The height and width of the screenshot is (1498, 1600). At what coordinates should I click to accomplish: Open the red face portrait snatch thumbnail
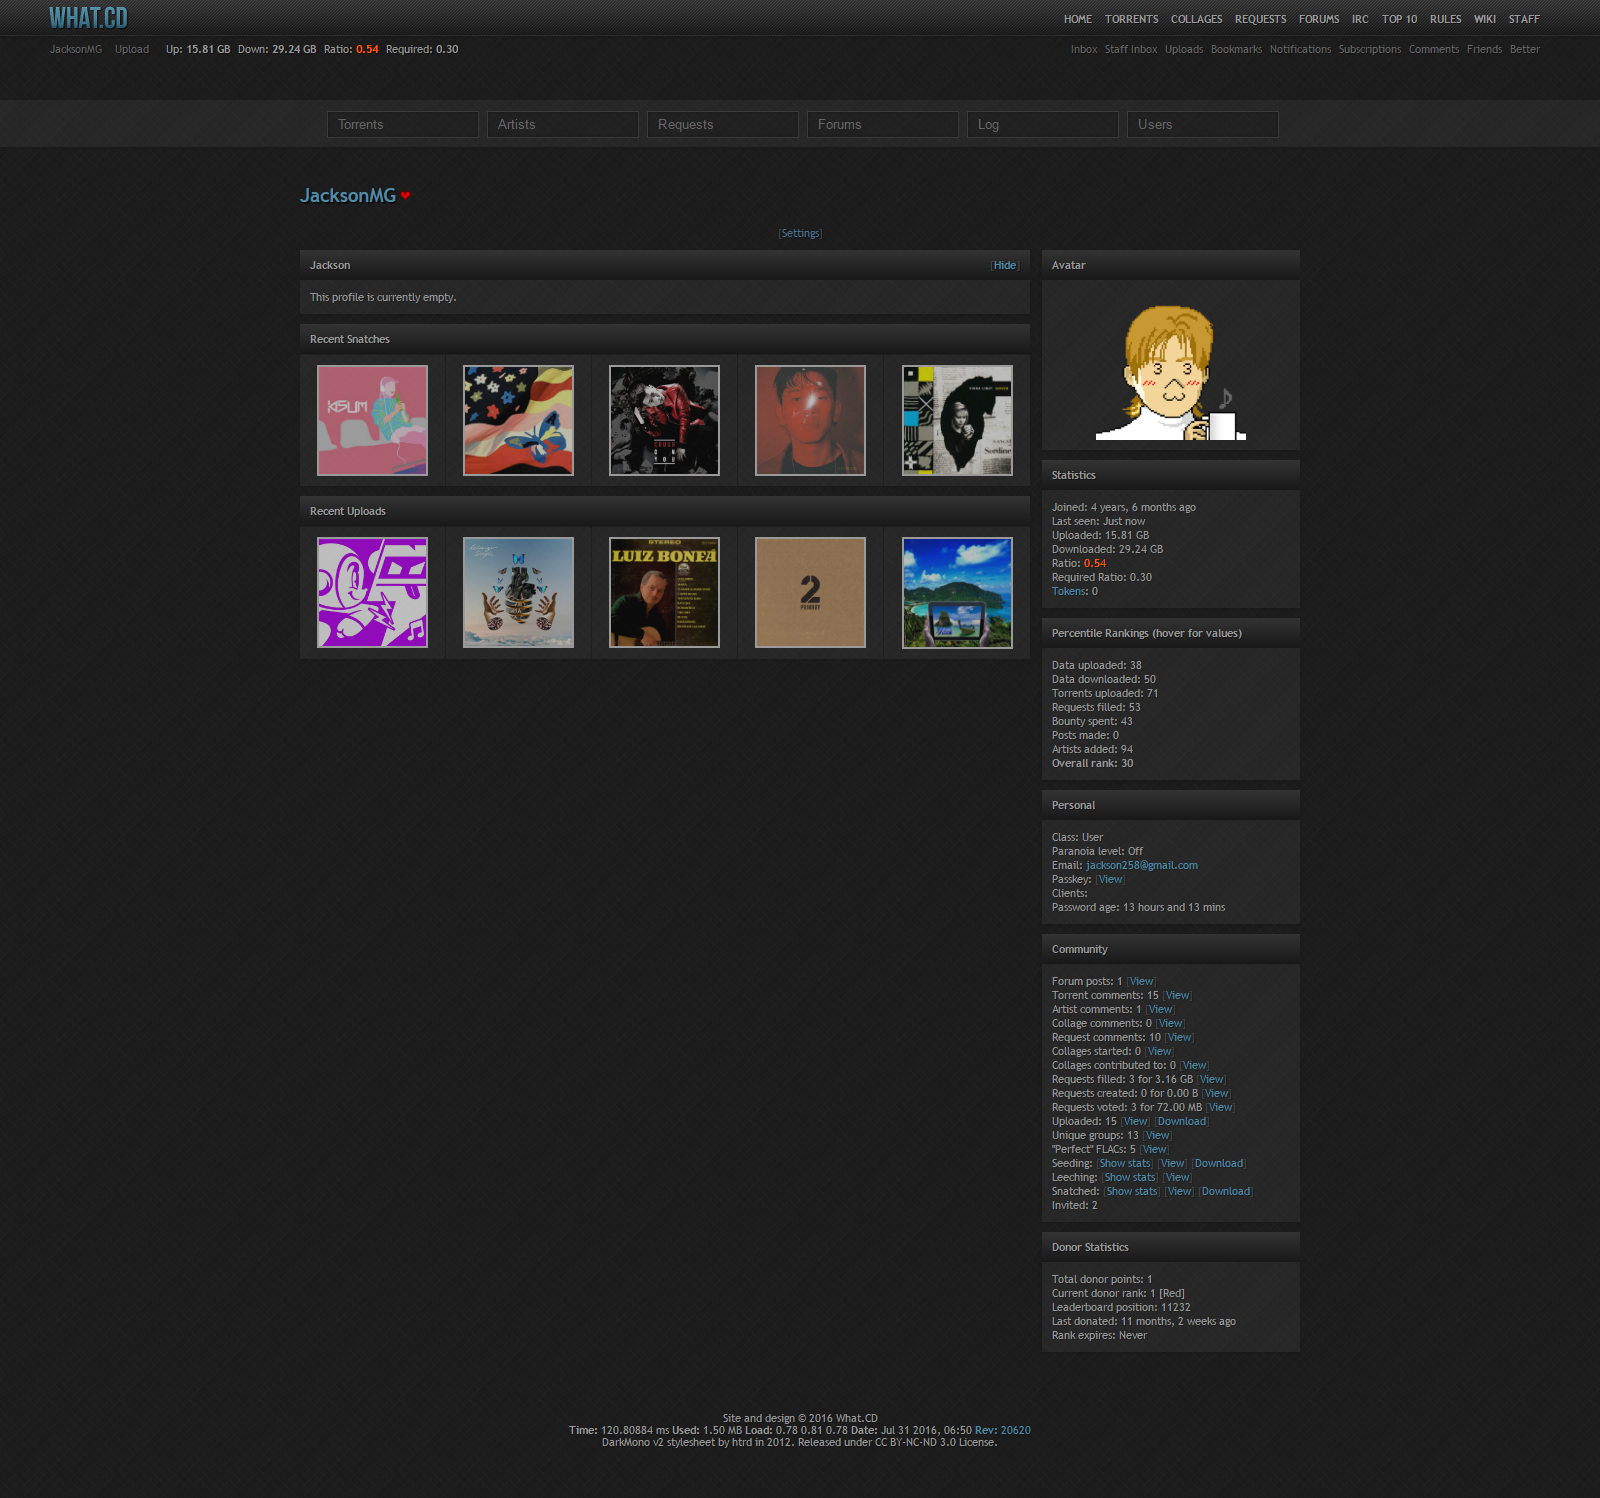(810, 420)
